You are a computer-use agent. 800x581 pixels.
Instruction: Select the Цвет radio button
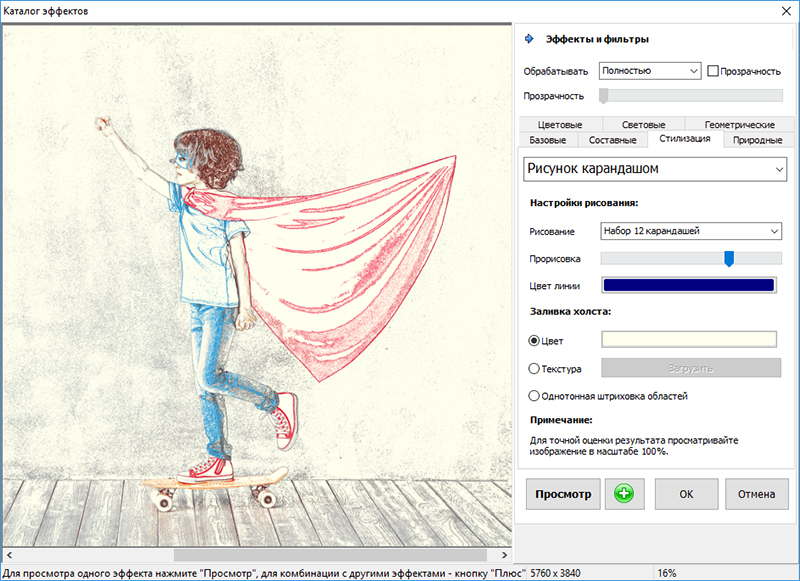click(x=534, y=341)
